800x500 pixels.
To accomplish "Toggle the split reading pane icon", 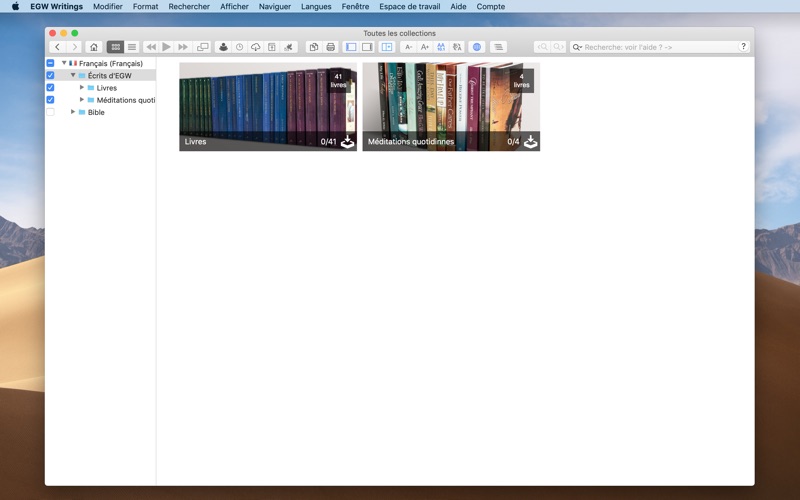I will [x=387, y=47].
